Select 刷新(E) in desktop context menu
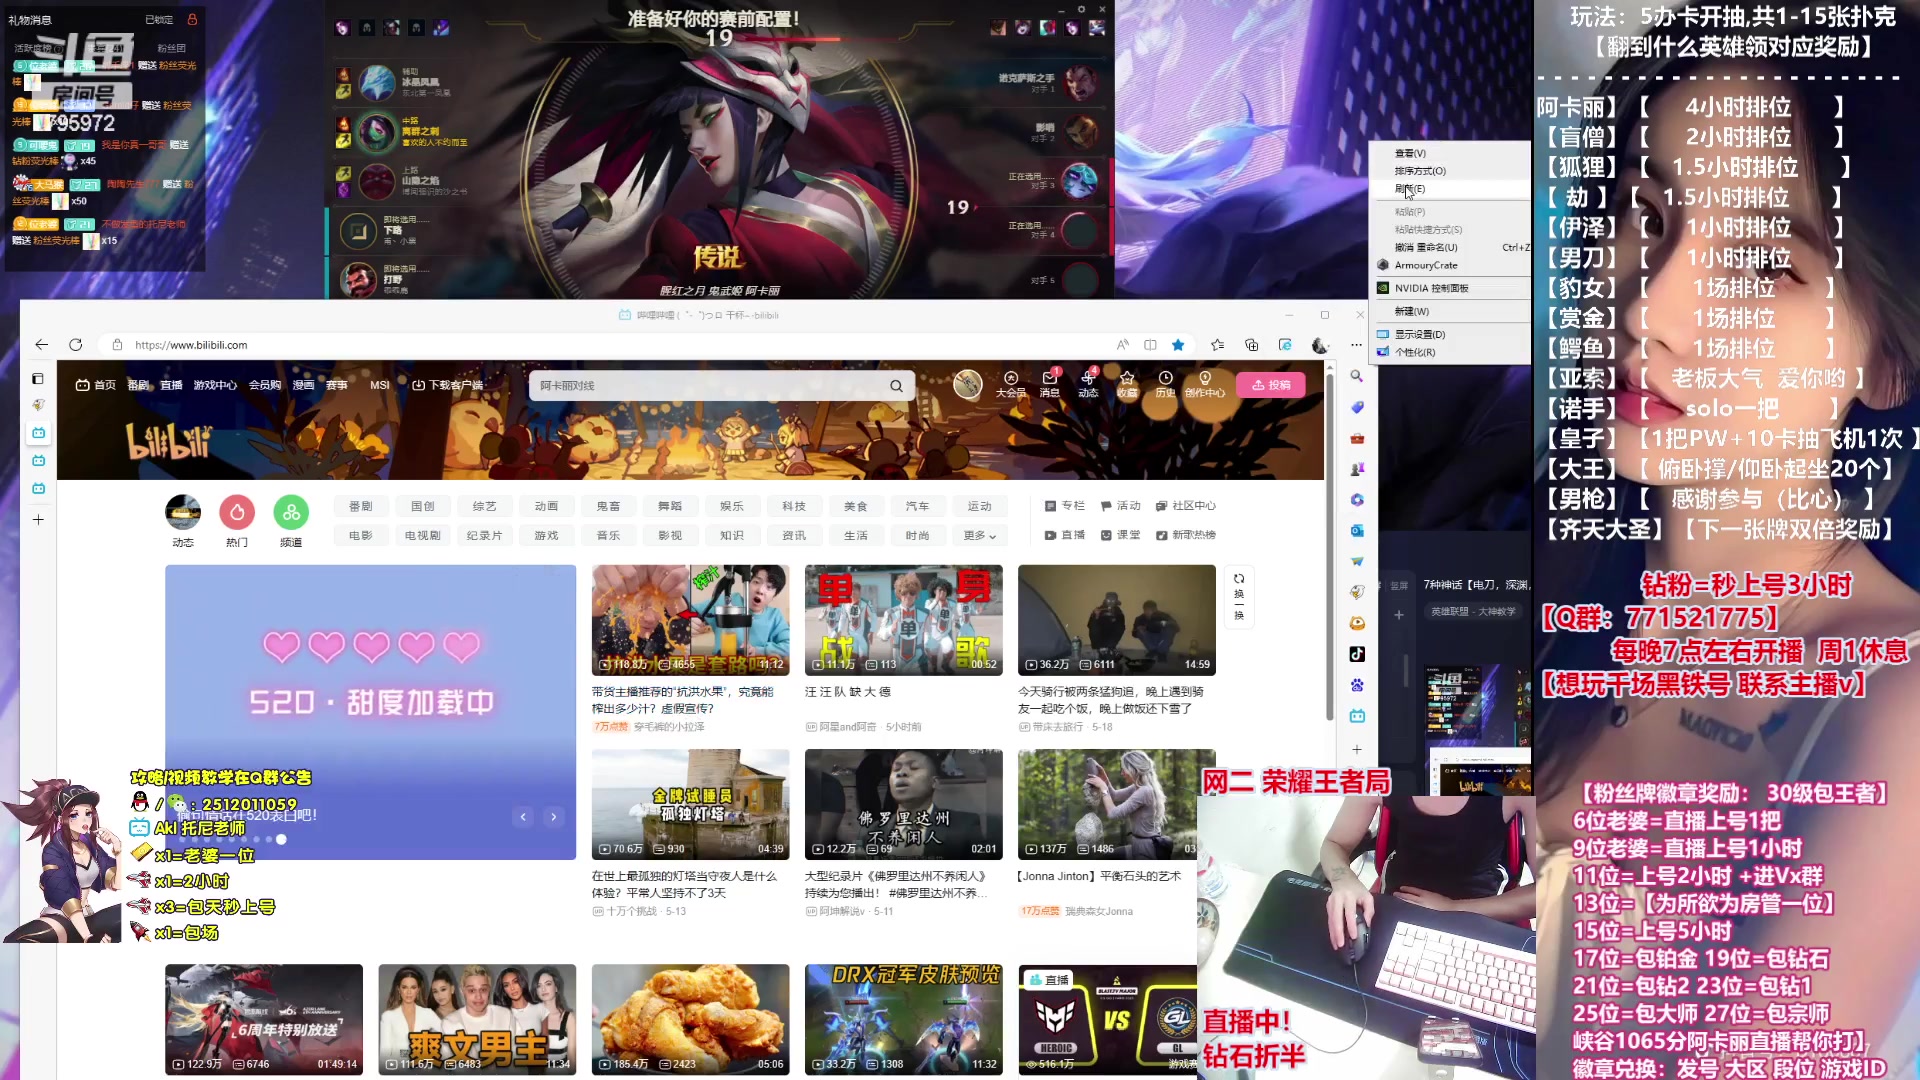1920x1080 pixels. 1410,189
